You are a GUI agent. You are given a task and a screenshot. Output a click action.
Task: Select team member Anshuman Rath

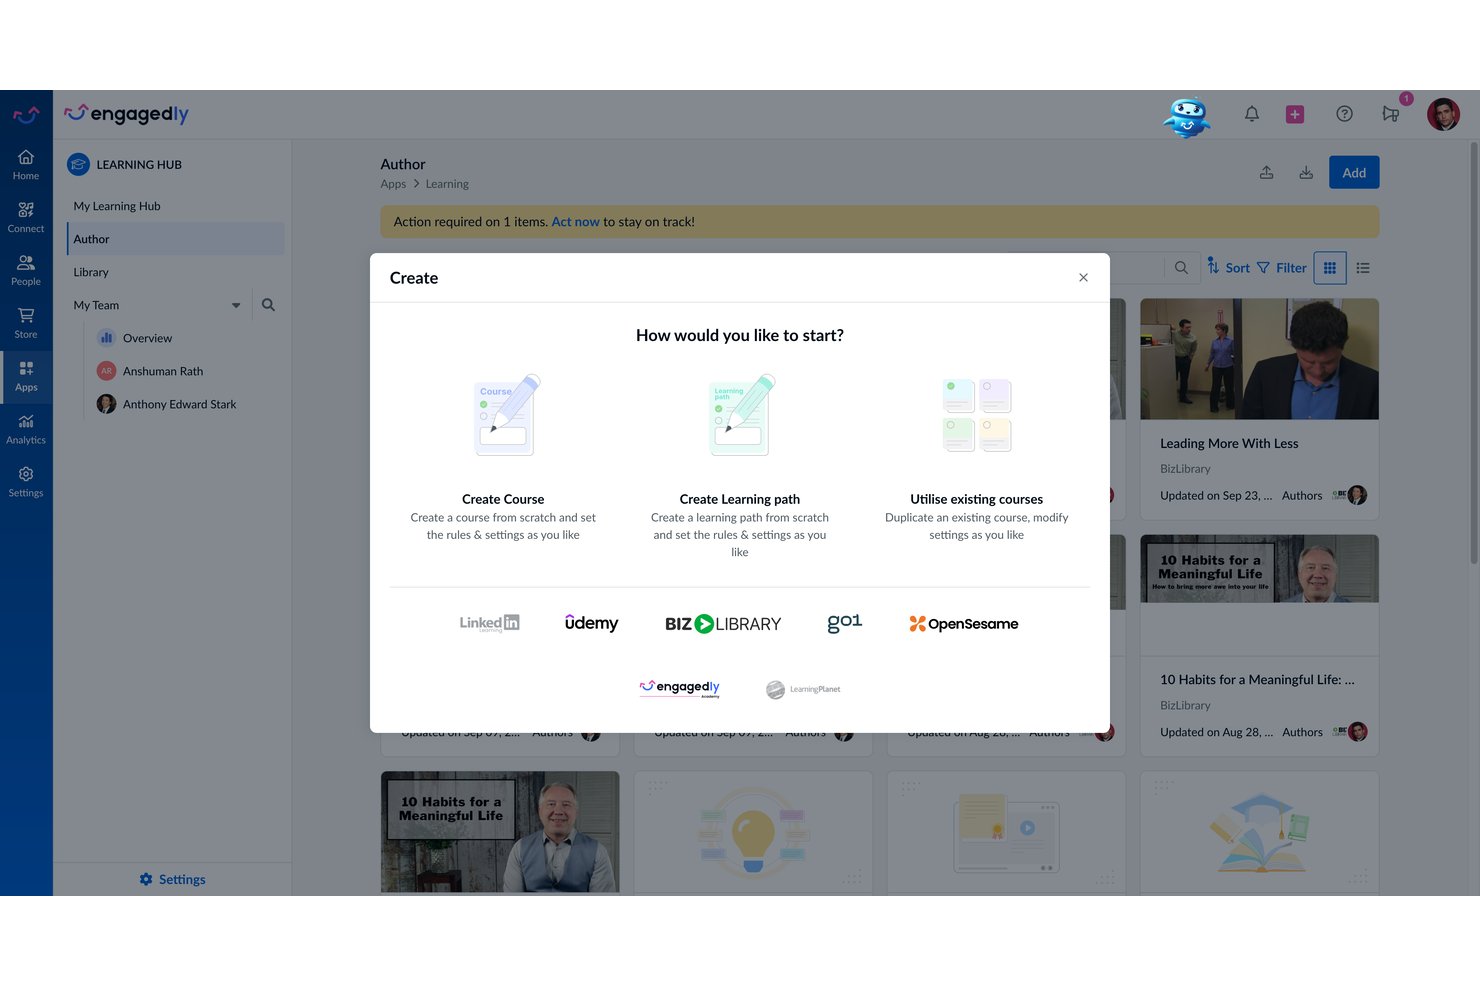click(x=162, y=371)
